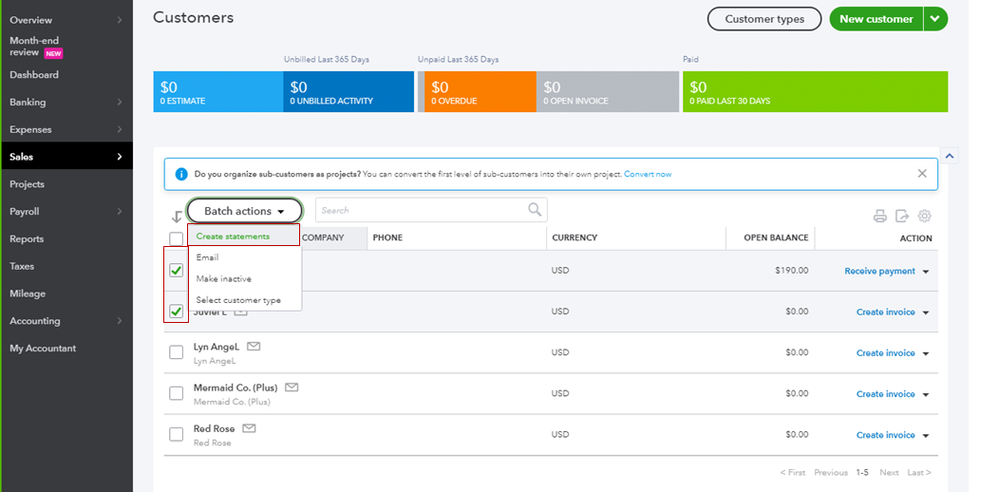Click Create invoice for Mermaid Co. (Plus)

(886, 394)
